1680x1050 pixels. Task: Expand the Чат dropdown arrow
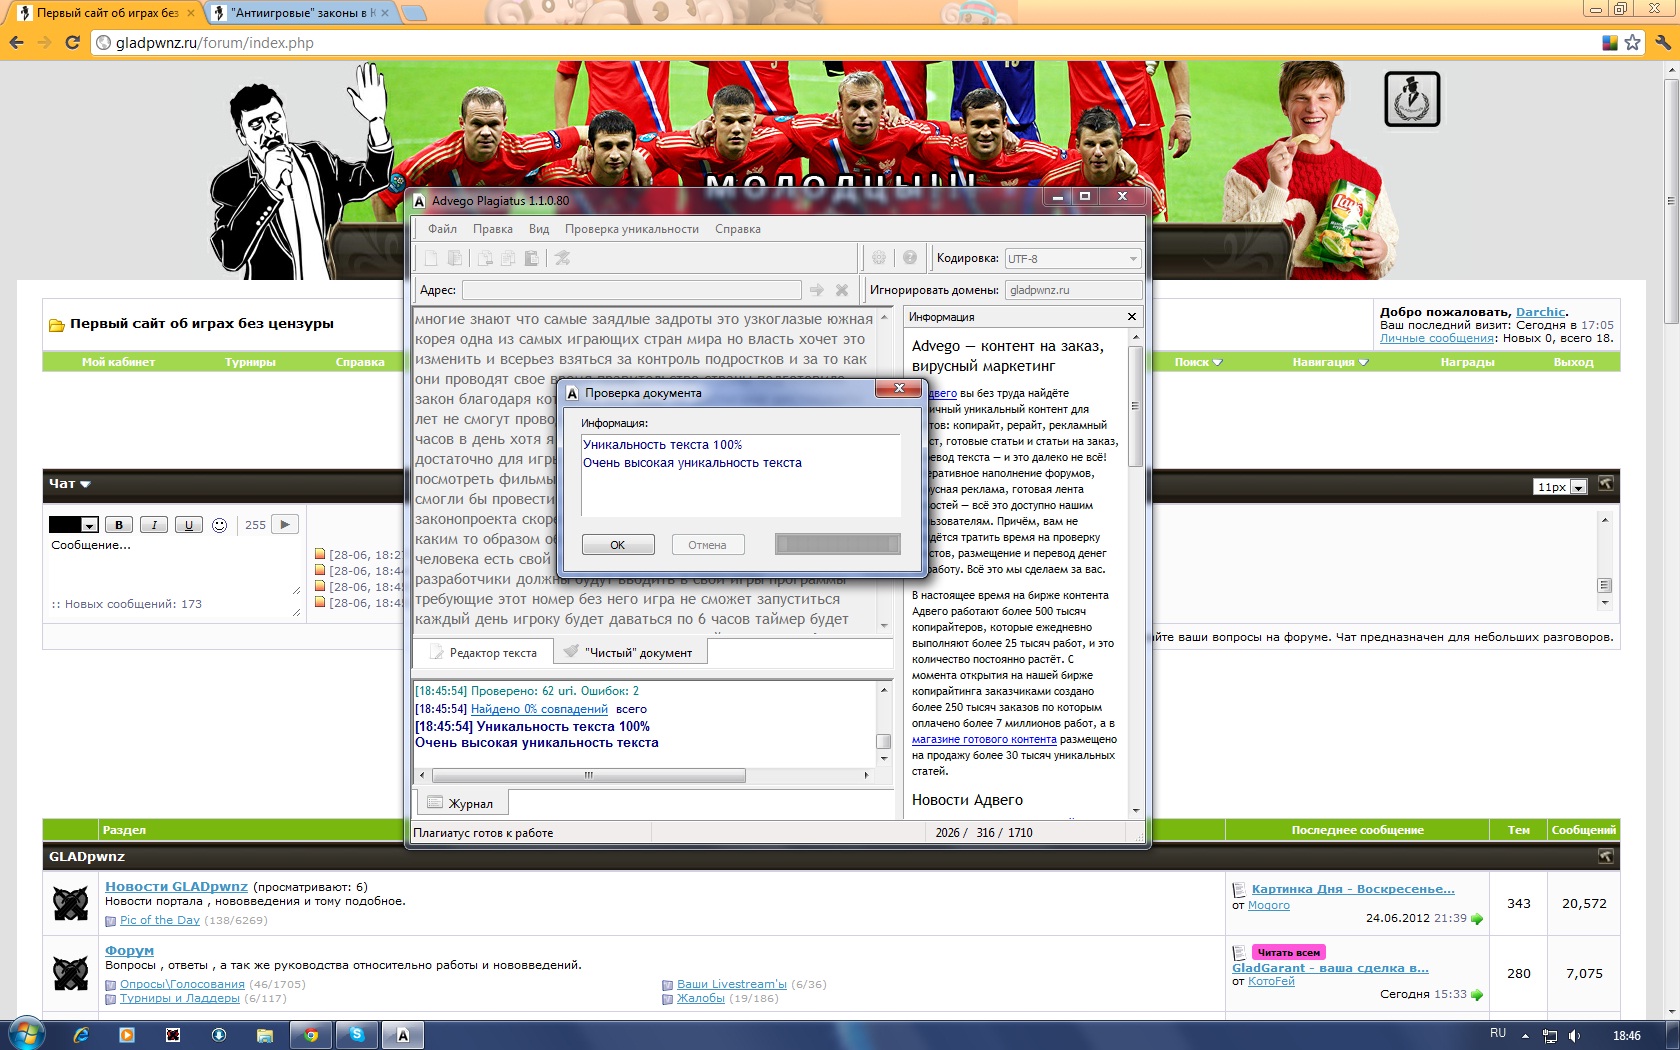tap(85, 484)
